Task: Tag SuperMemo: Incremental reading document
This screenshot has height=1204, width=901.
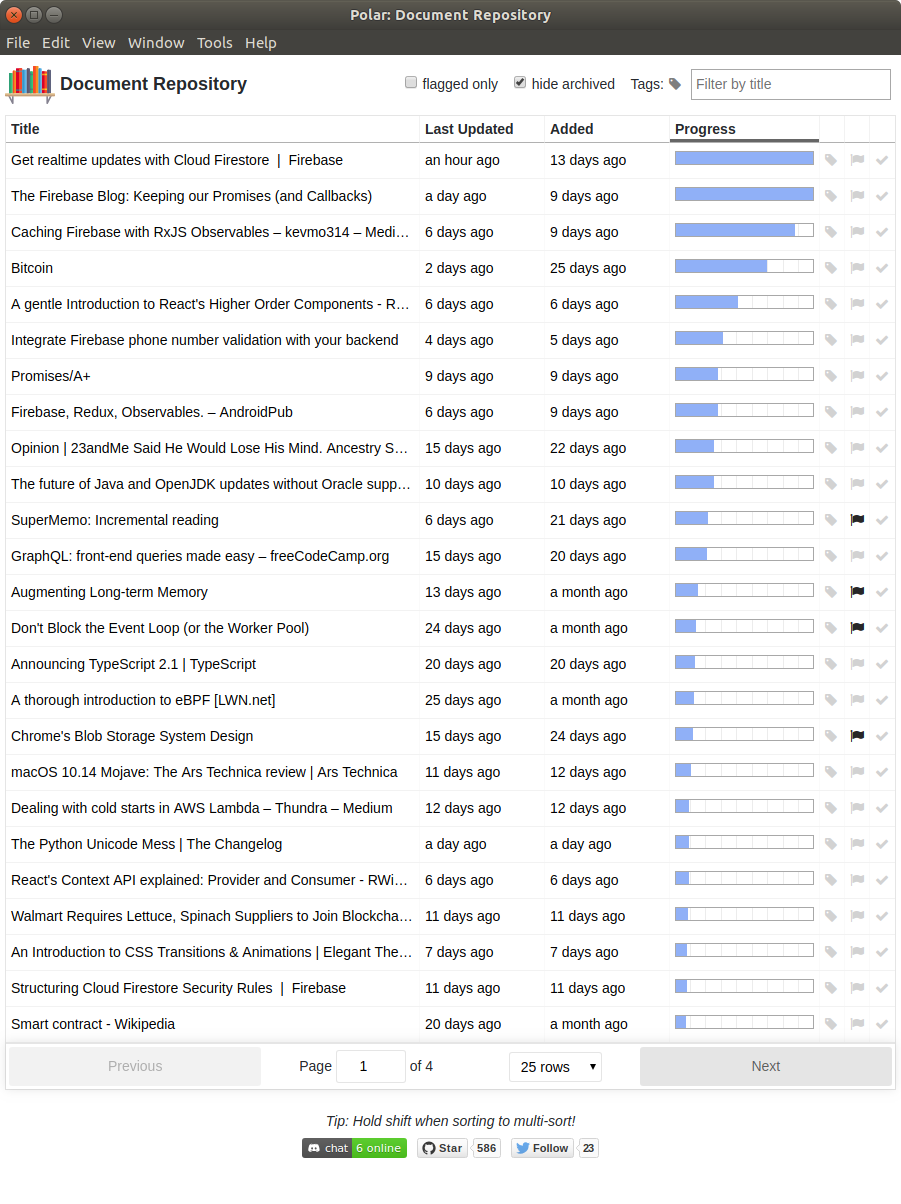Action: pos(830,520)
